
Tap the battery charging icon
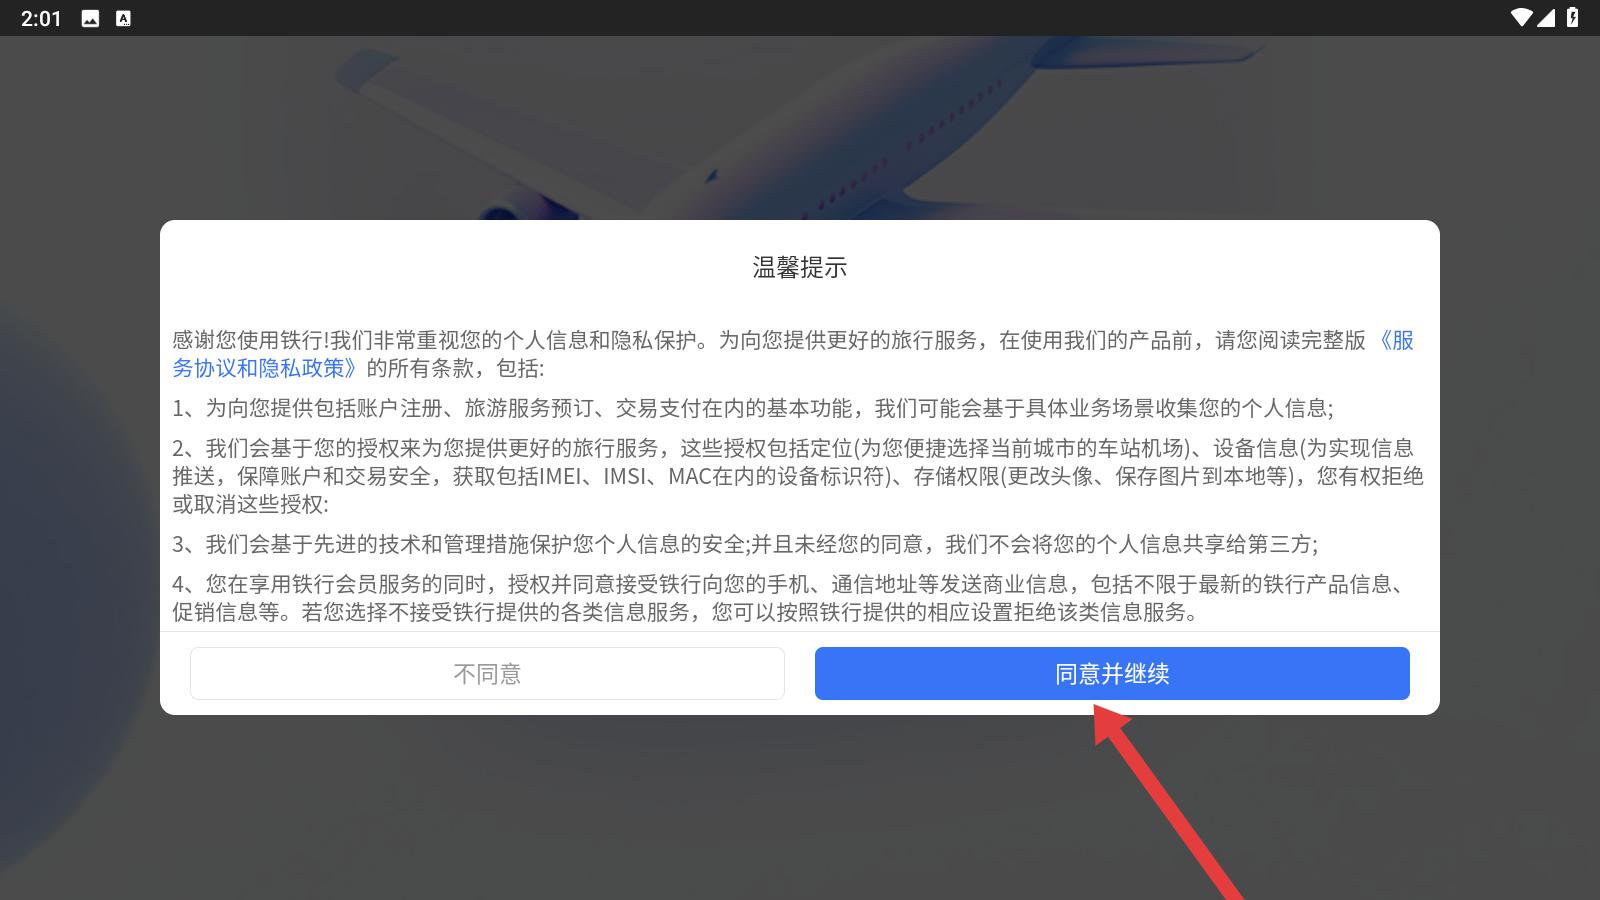click(1573, 18)
